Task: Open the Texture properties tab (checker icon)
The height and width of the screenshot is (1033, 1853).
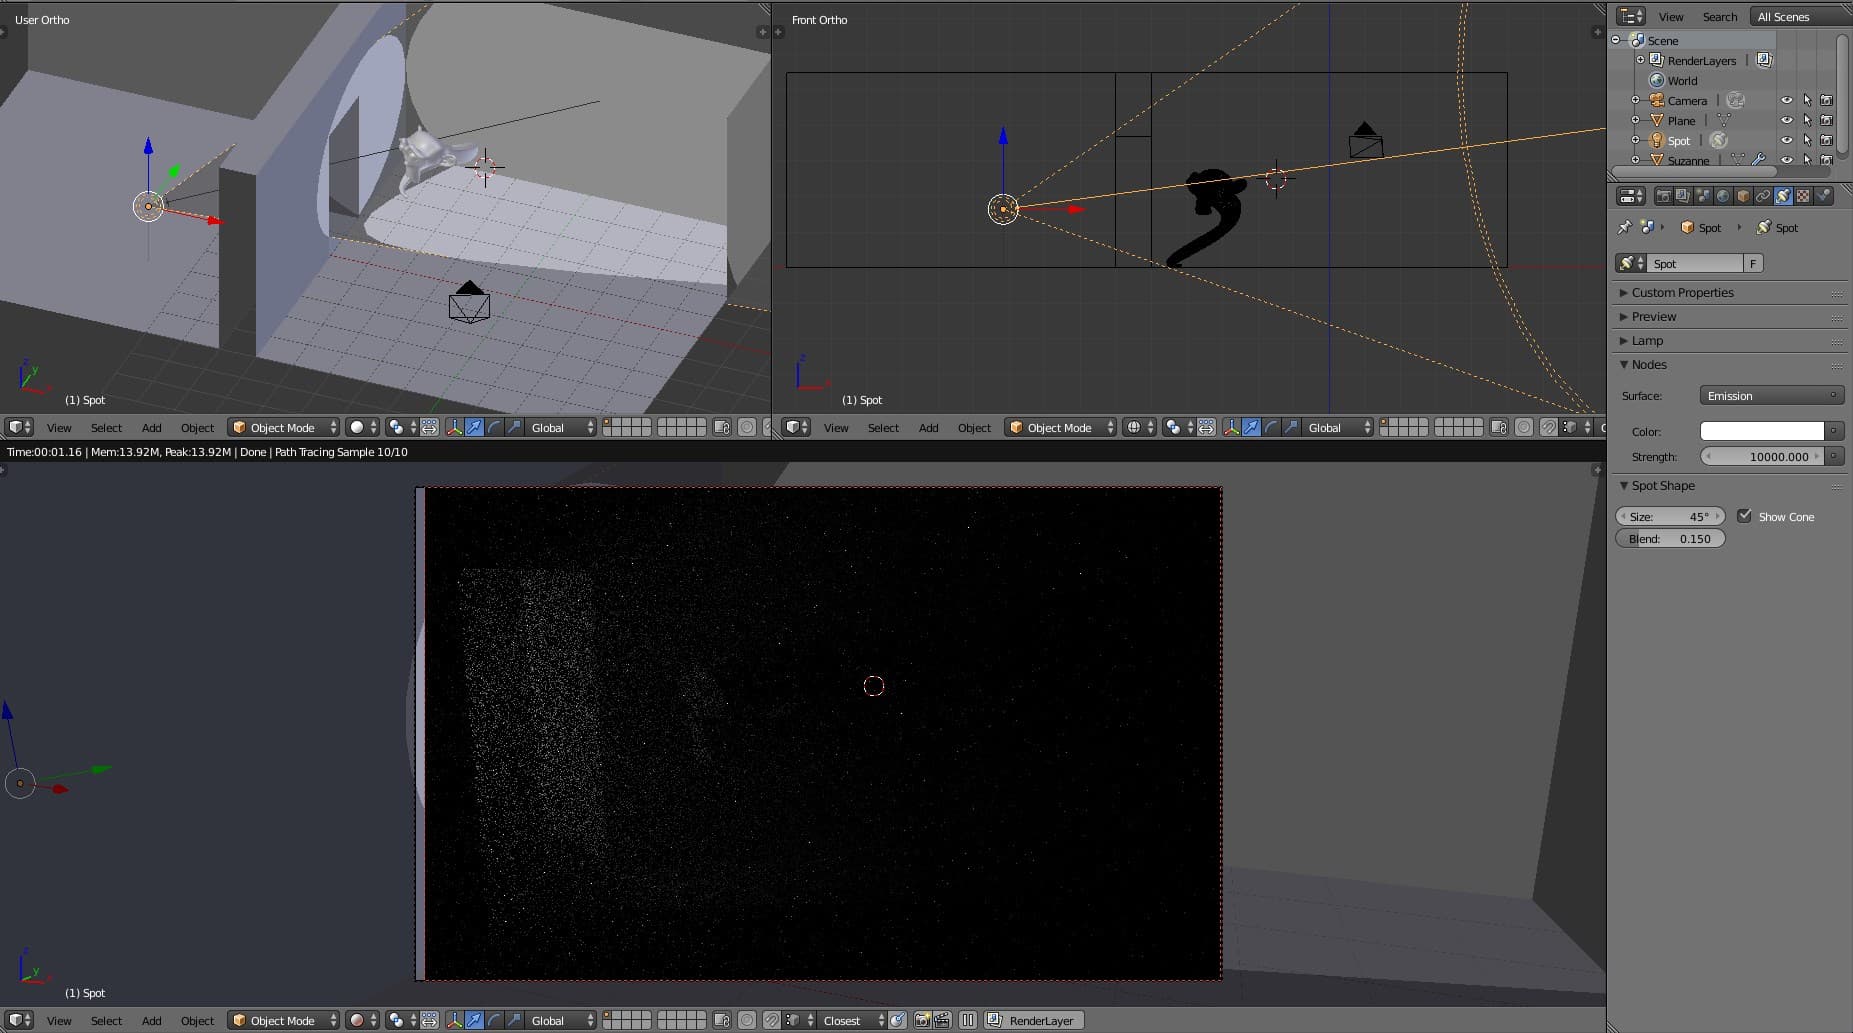Action: pos(1803,196)
